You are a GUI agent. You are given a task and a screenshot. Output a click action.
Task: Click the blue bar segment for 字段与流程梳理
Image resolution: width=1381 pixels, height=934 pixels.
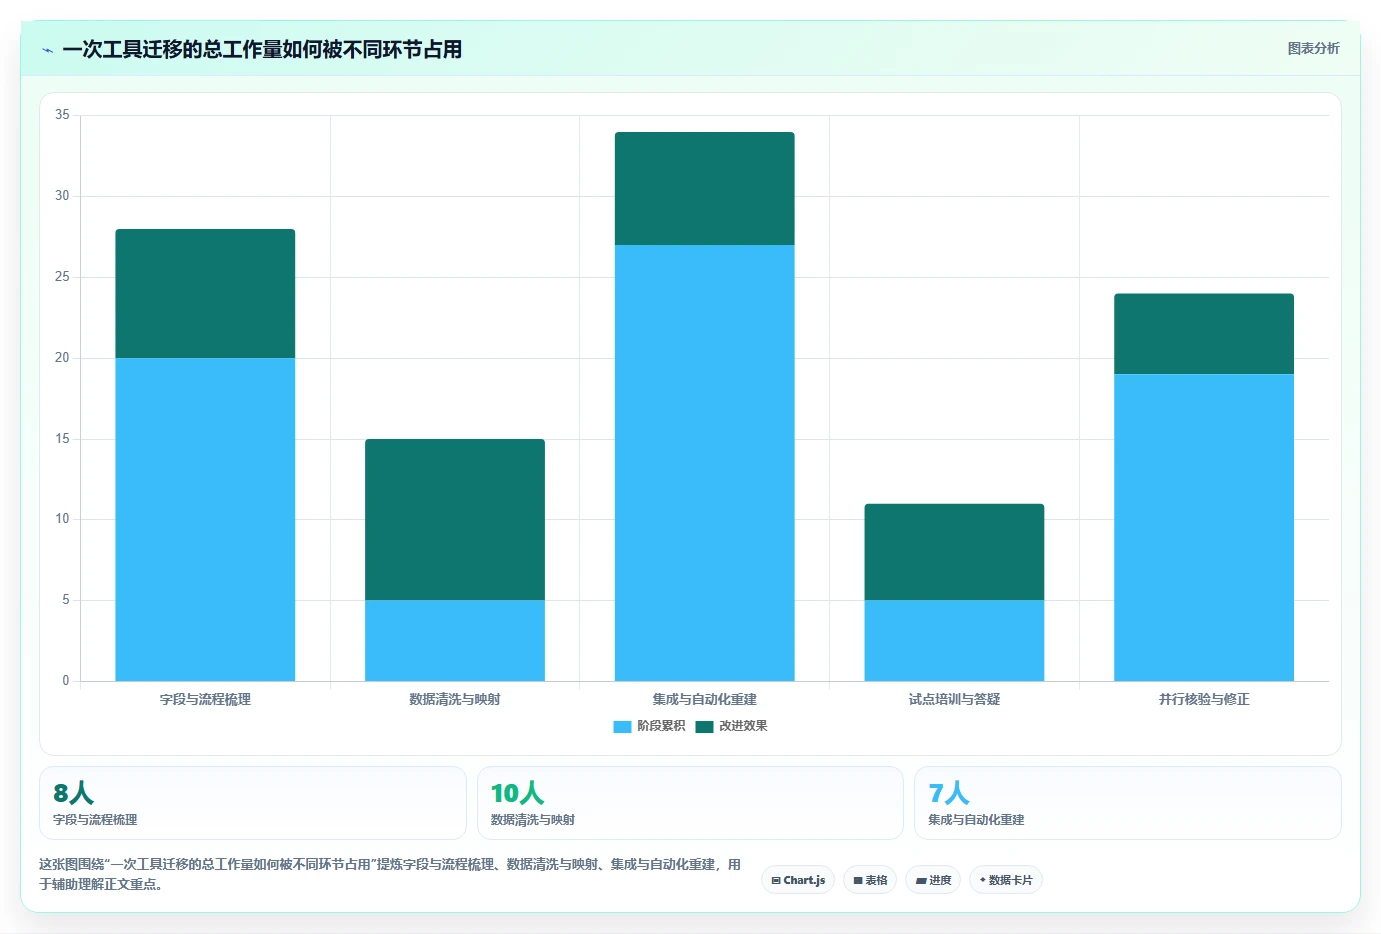point(205,519)
